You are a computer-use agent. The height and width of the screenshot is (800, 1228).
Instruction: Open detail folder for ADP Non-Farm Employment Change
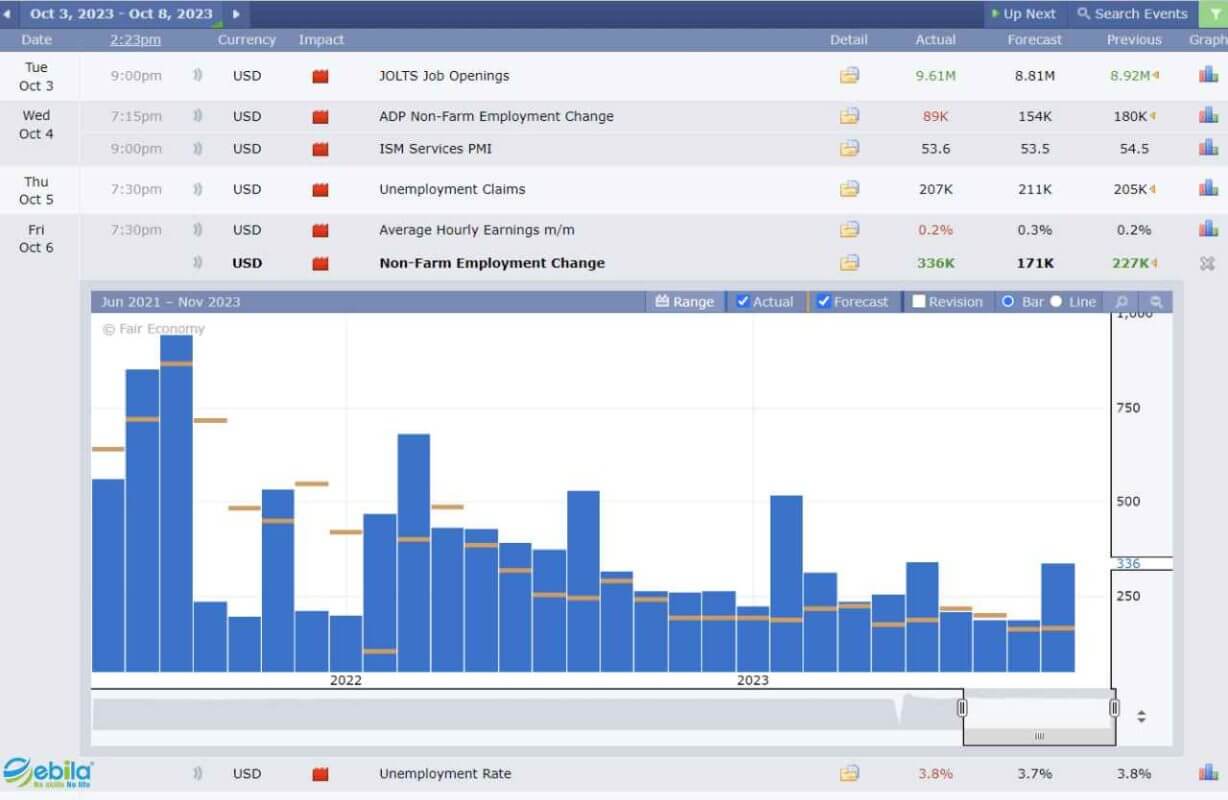849,116
